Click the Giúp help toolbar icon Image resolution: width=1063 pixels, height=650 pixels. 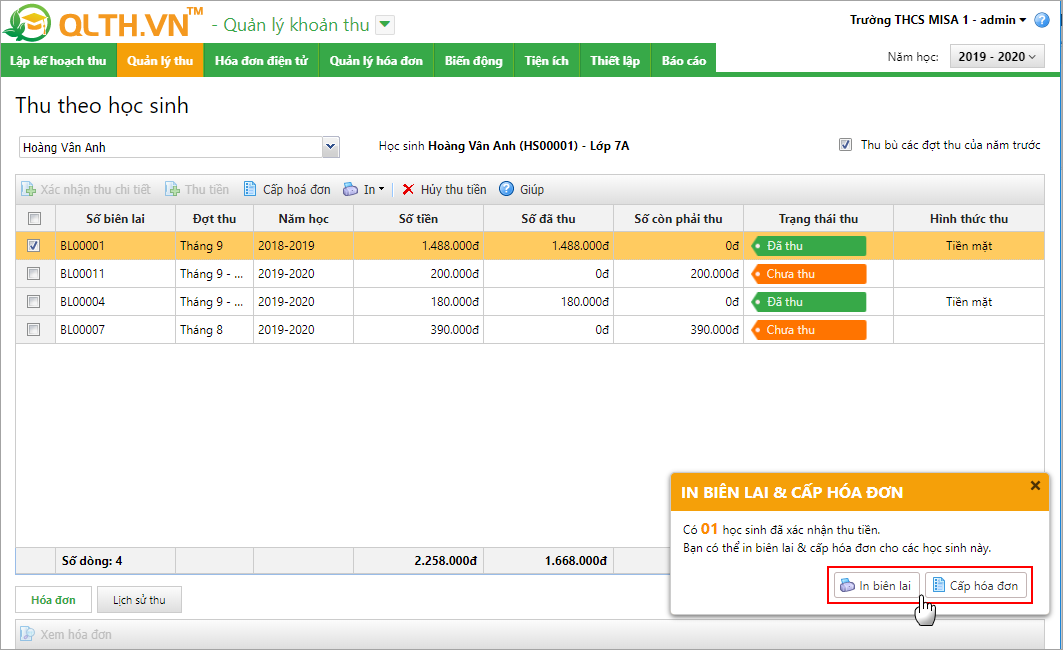(507, 189)
